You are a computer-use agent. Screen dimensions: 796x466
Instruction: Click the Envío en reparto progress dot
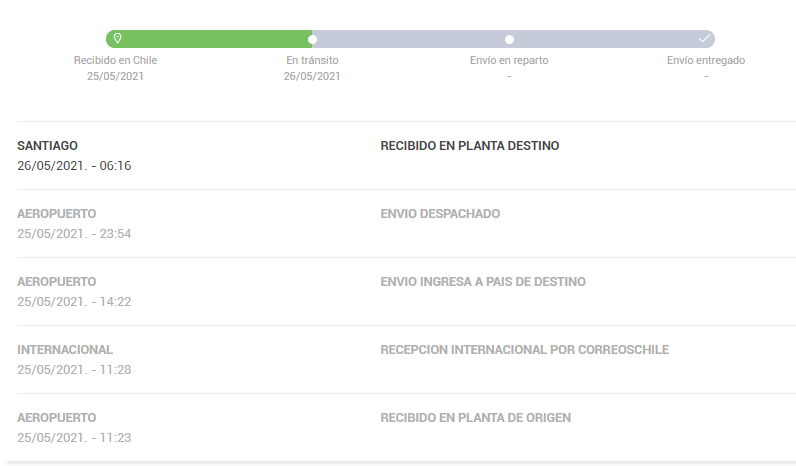[x=509, y=40]
